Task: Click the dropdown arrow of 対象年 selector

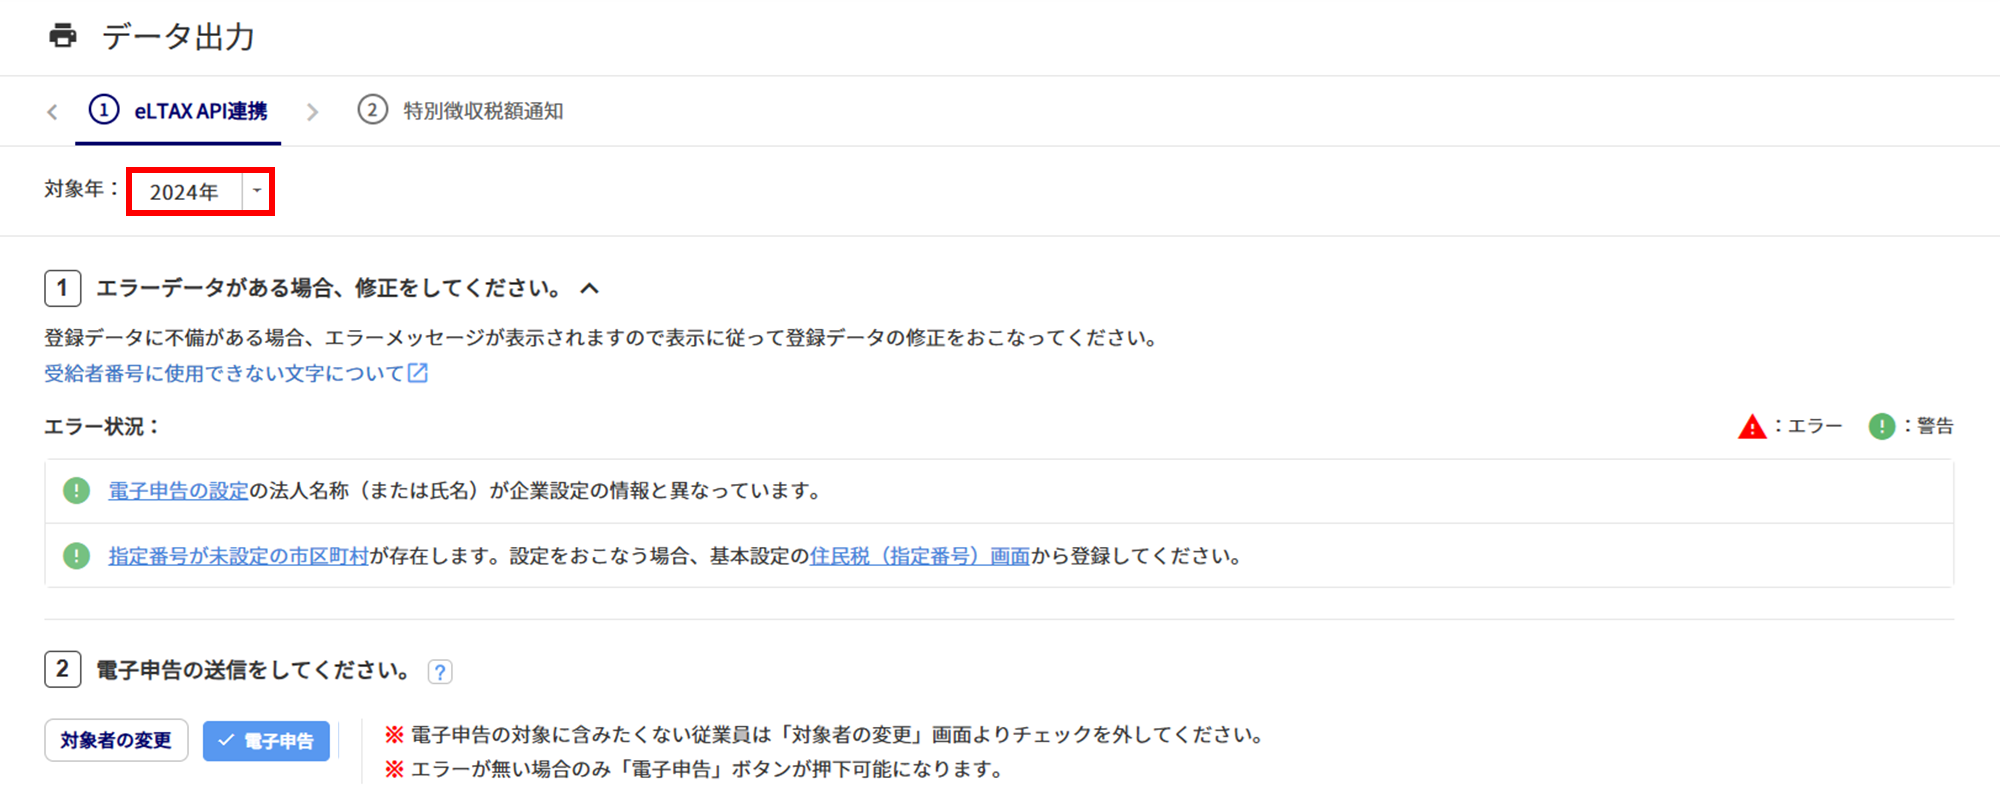Action: pyautogui.click(x=257, y=191)
